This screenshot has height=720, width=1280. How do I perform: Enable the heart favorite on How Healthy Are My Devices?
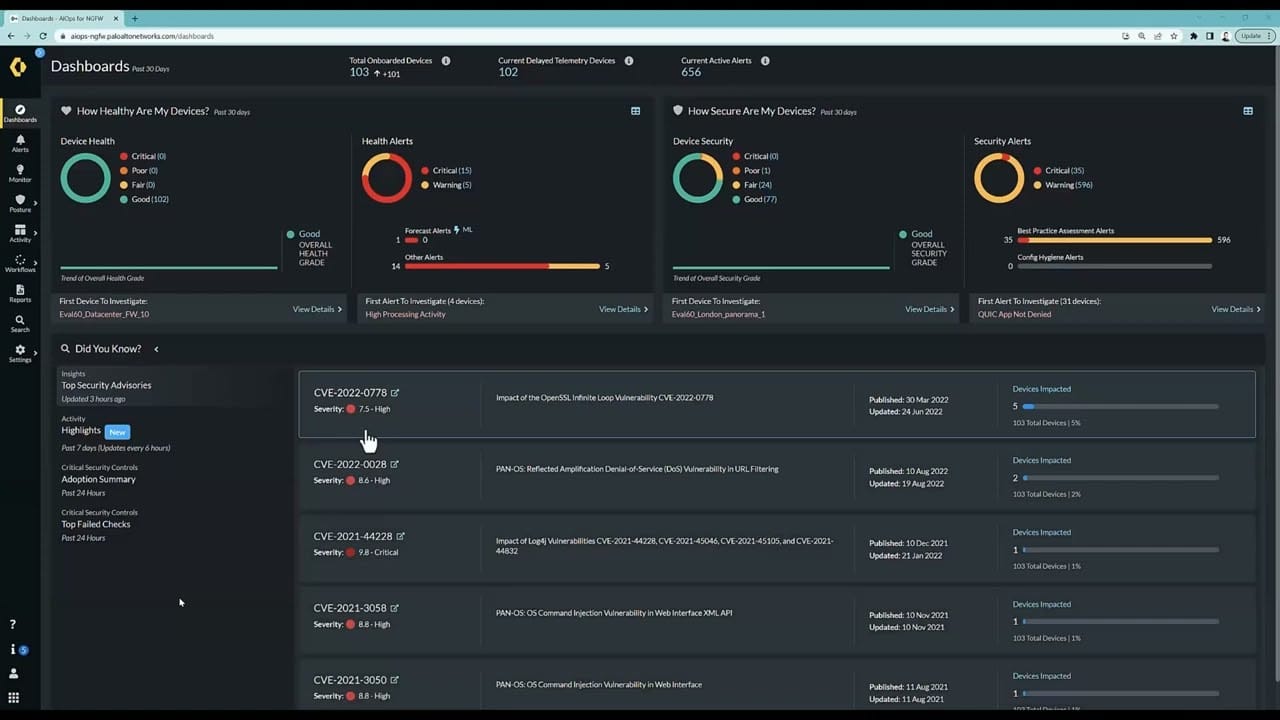(x=66, y=111)
